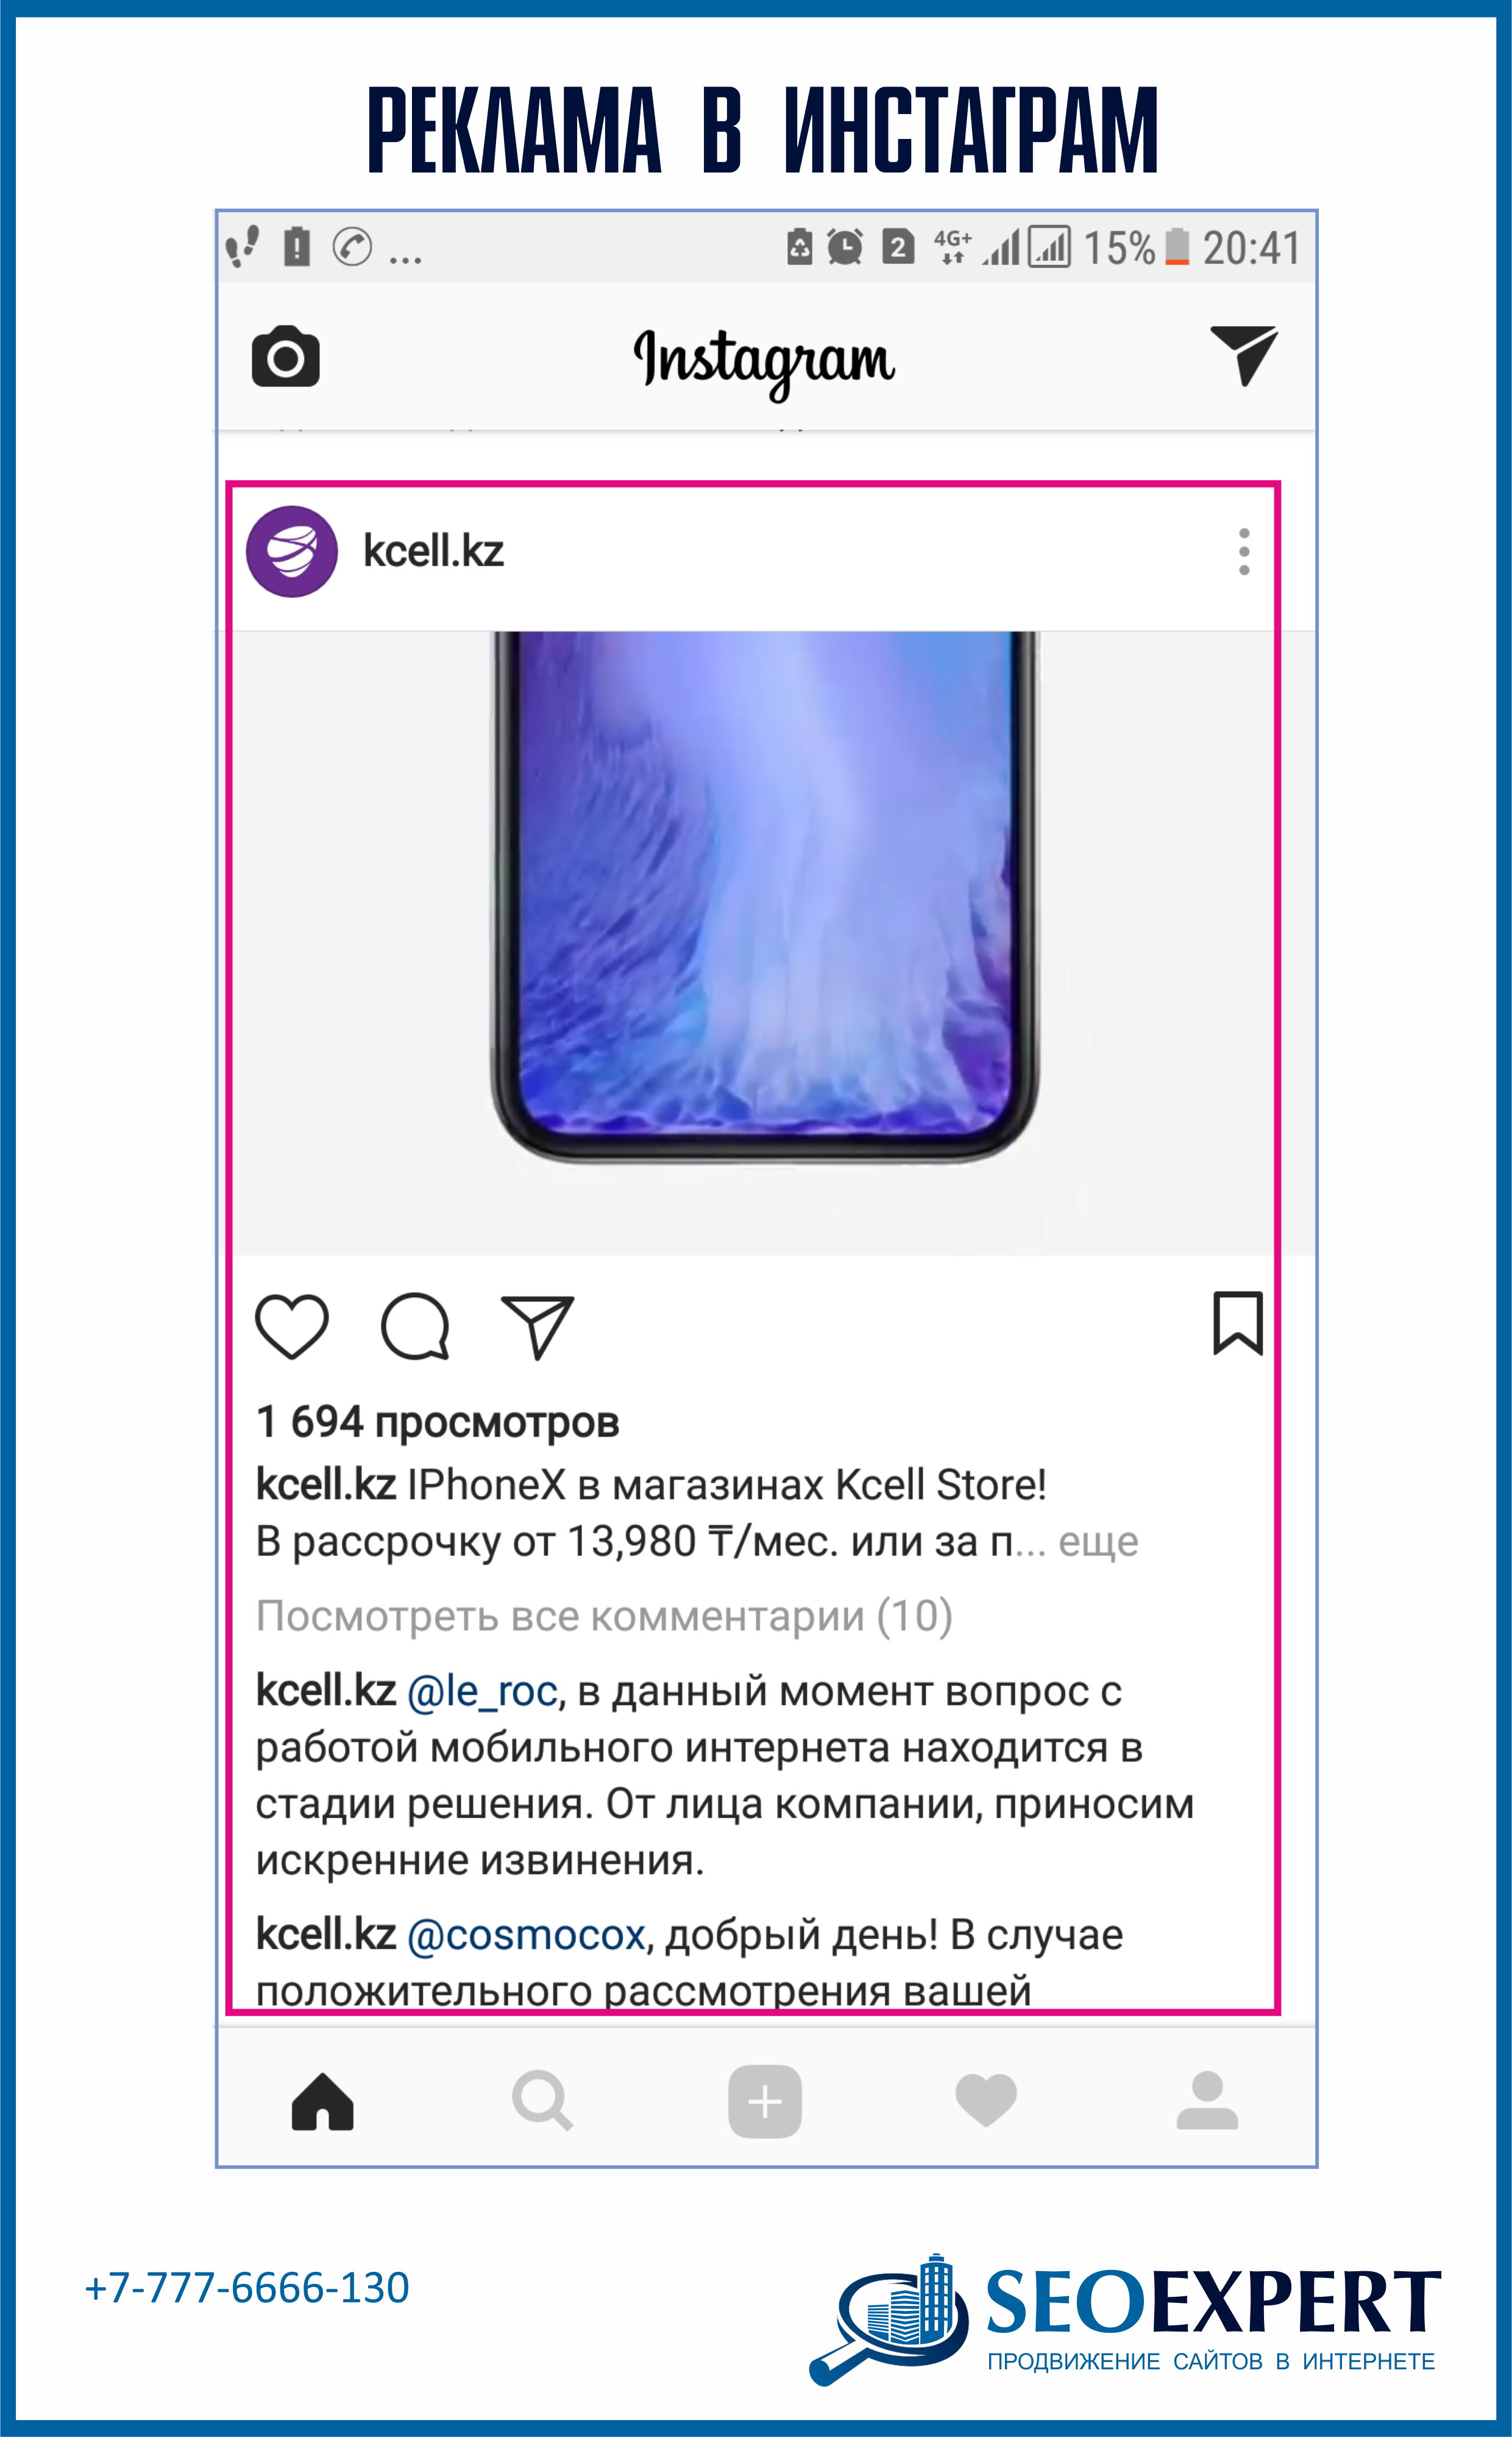
Task: Tap the iPhone X video post
Action: tap(765, 942)
